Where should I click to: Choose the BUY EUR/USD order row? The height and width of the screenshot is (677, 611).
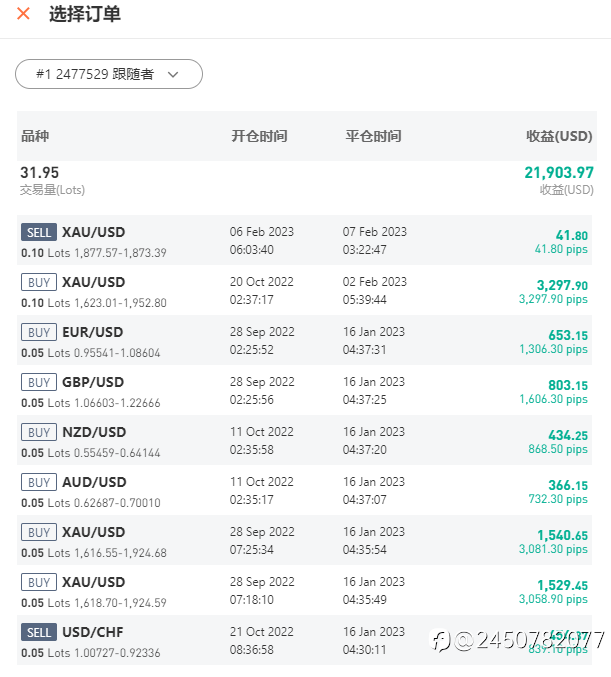(304, 340)
